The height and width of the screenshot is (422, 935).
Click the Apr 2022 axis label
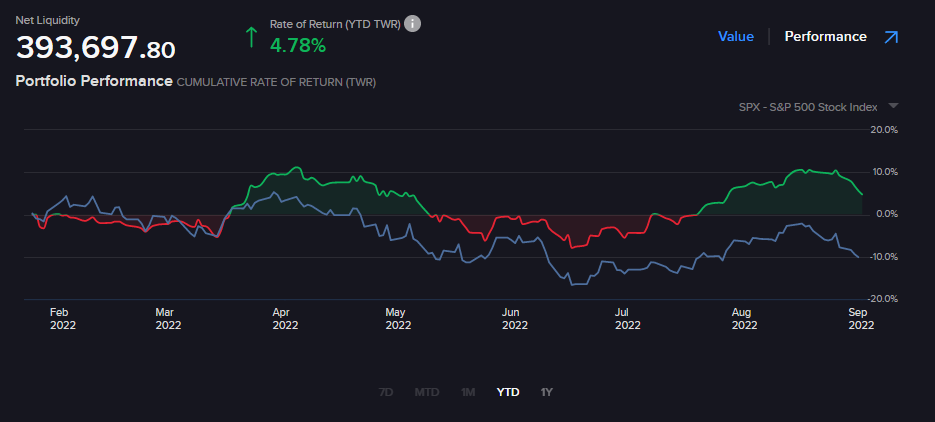pyautogui.click(x=285, y=318)
